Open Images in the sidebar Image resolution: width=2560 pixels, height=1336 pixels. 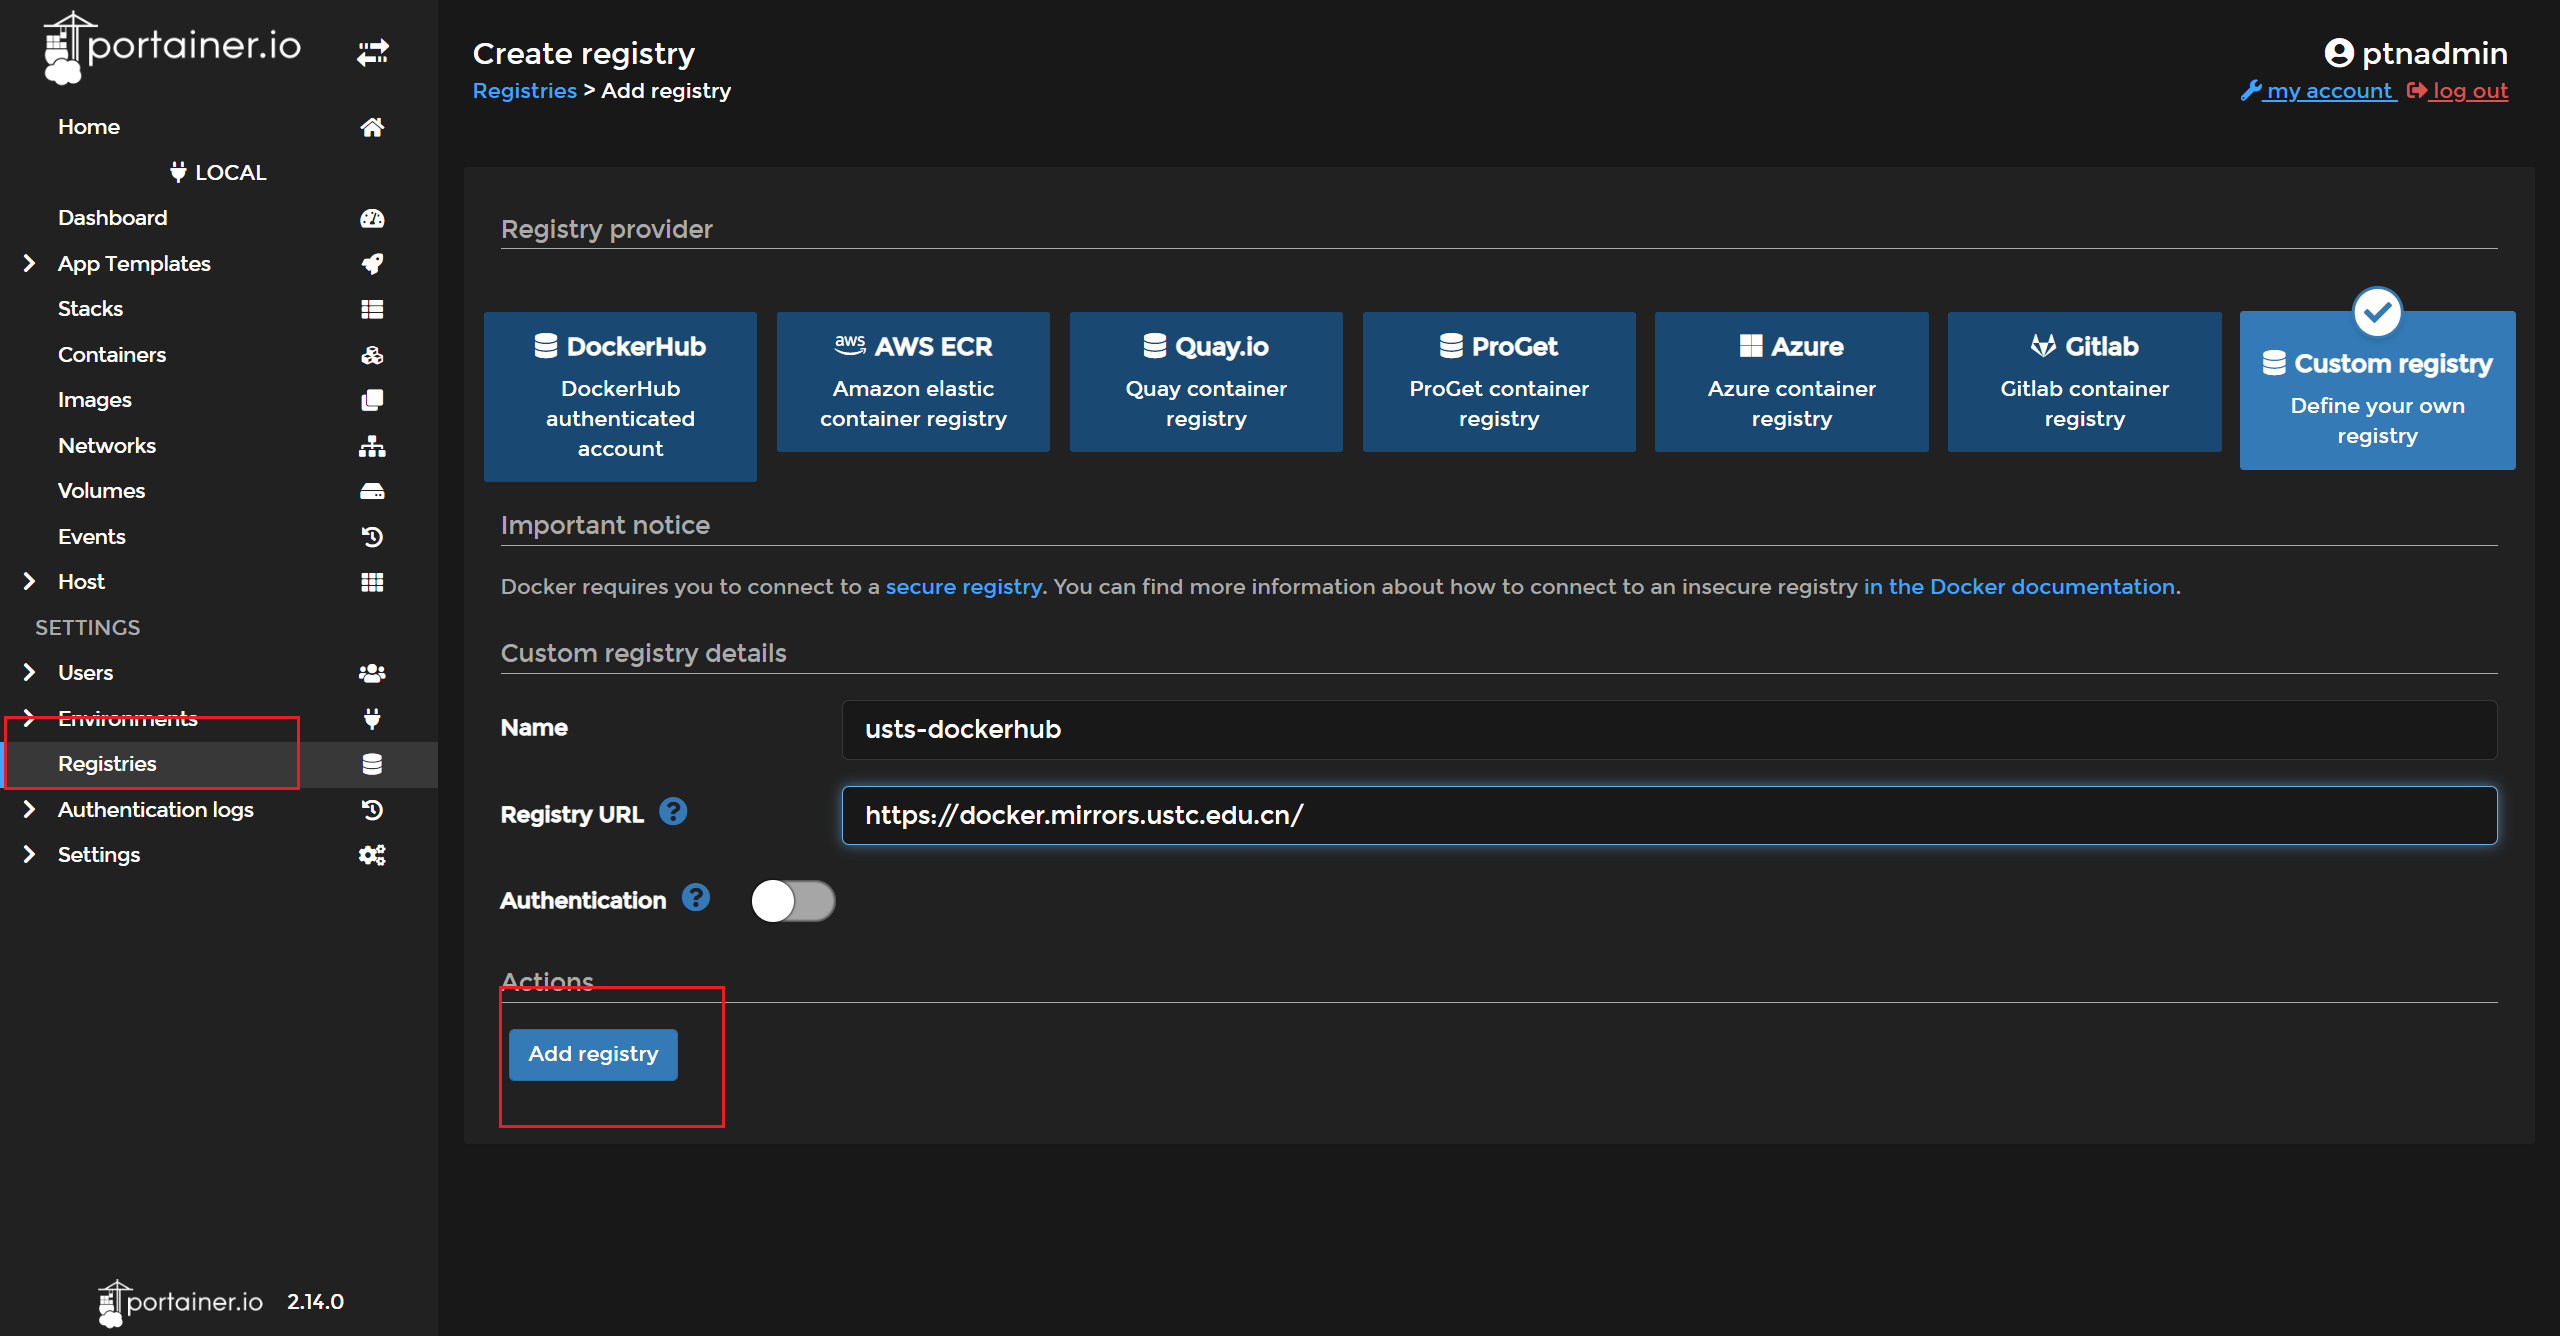95,400
